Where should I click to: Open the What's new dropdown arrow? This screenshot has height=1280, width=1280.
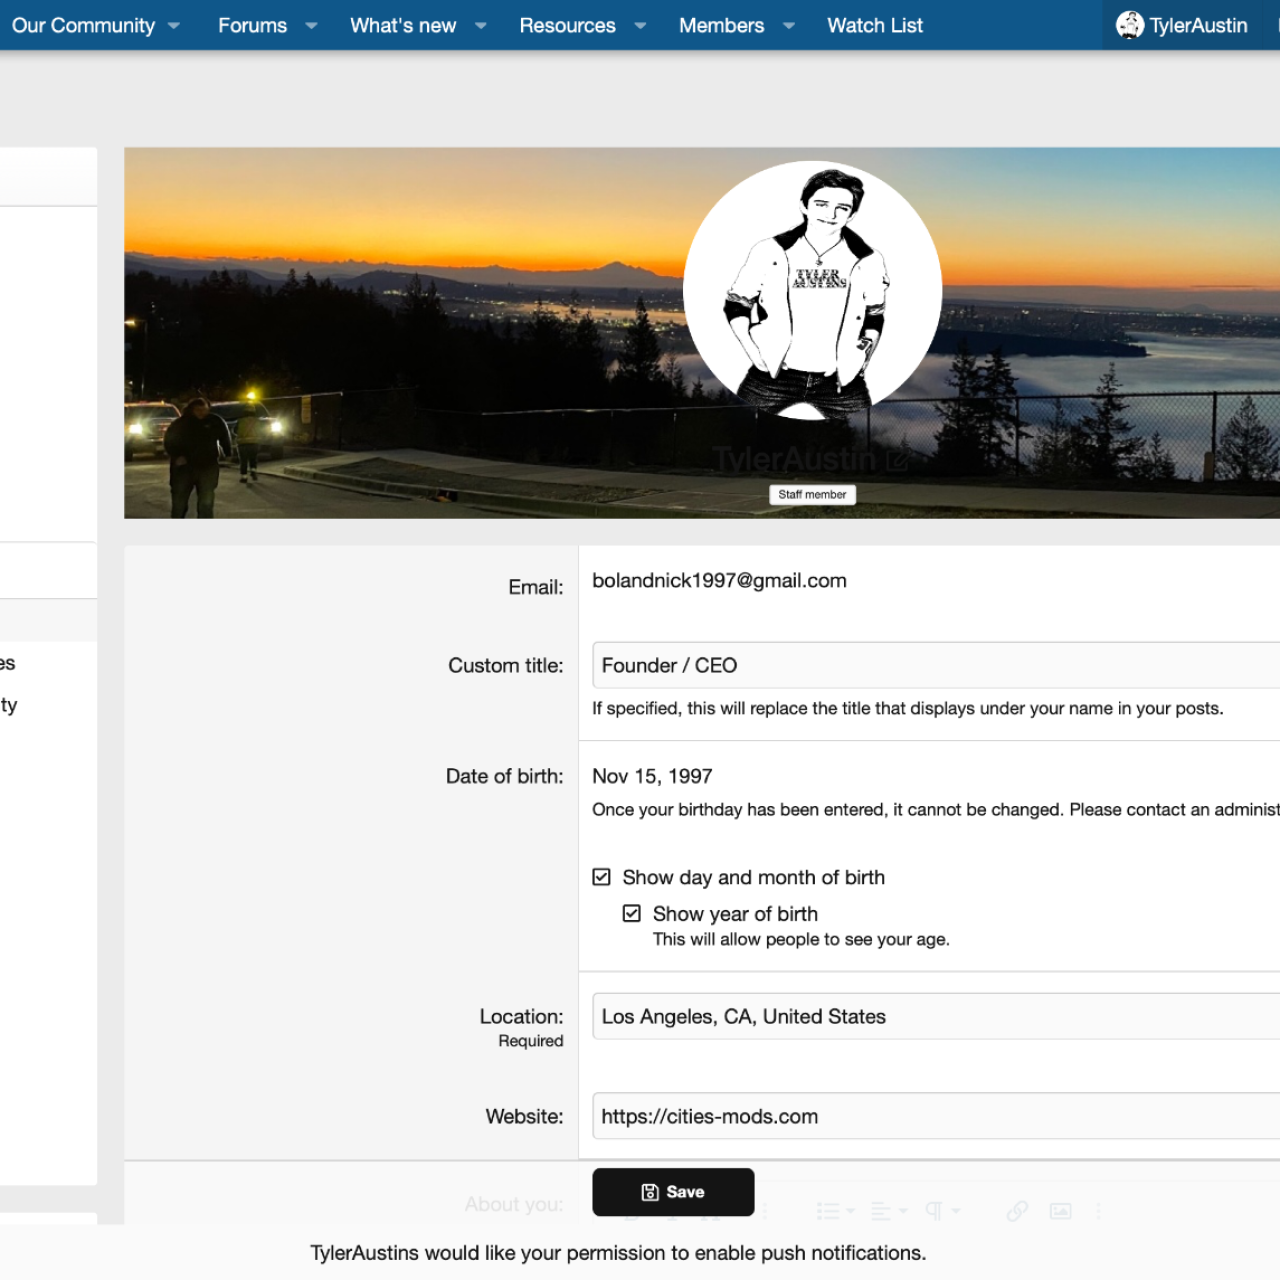pyautogui.click(x=481, y=26)
